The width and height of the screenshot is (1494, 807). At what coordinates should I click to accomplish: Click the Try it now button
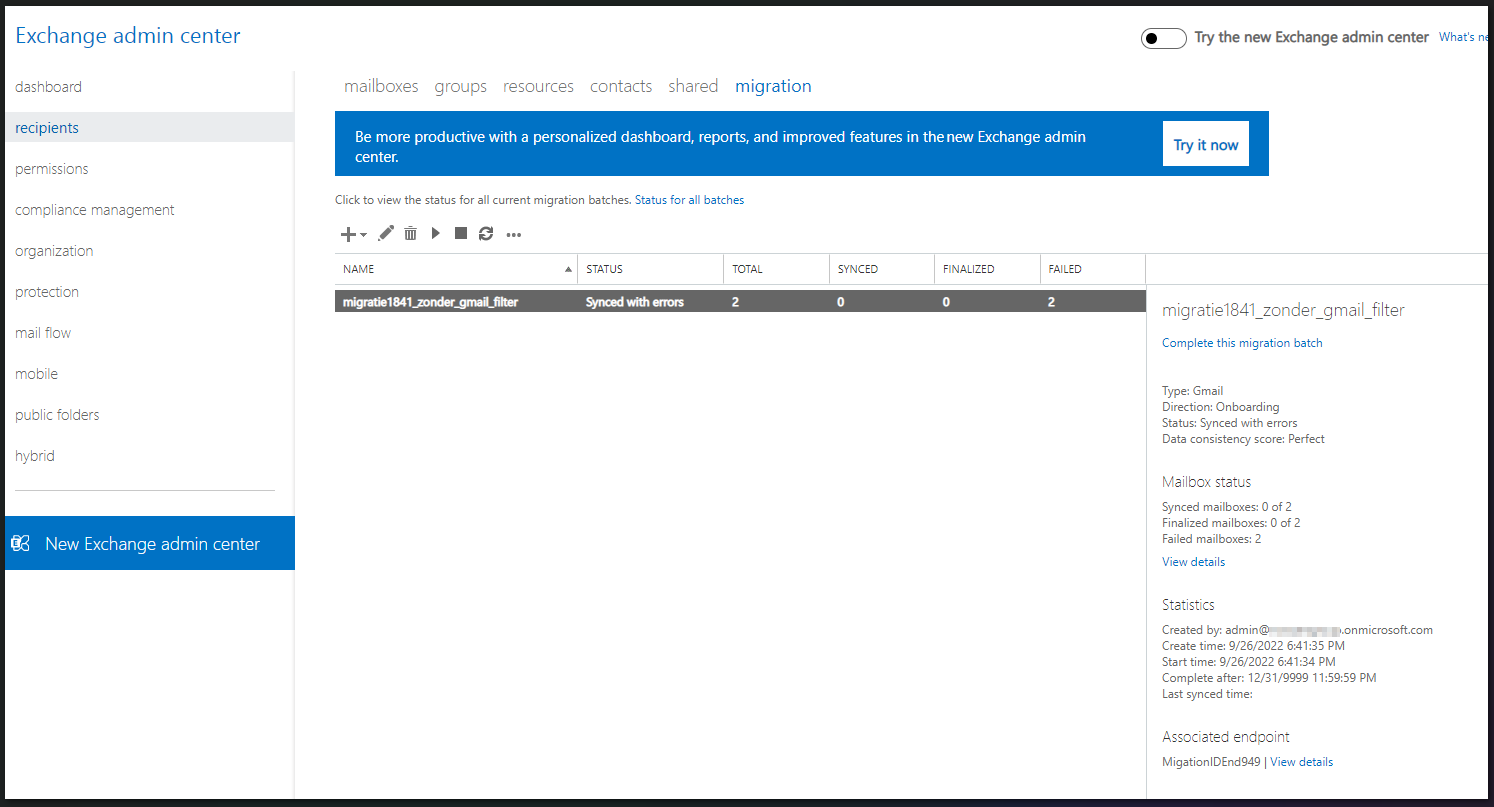pos(1206,144)
